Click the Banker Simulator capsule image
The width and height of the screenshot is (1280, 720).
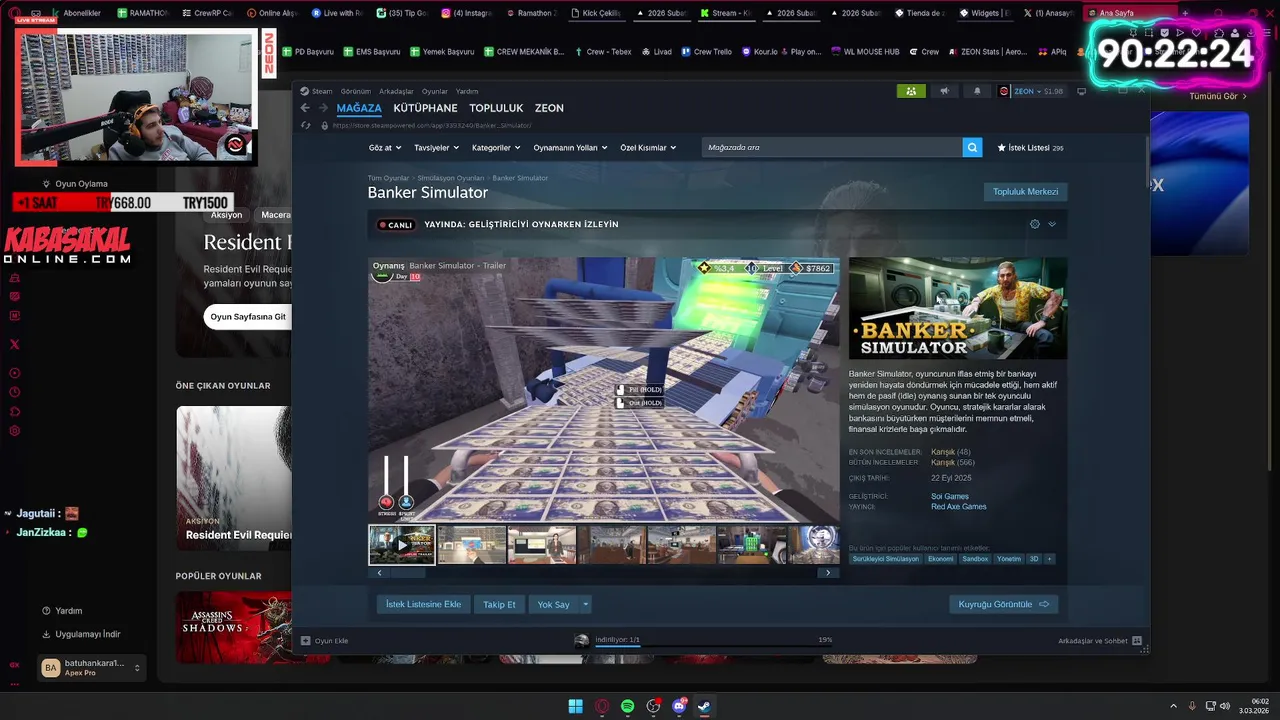pyautogui.click(x=958, y=308)
